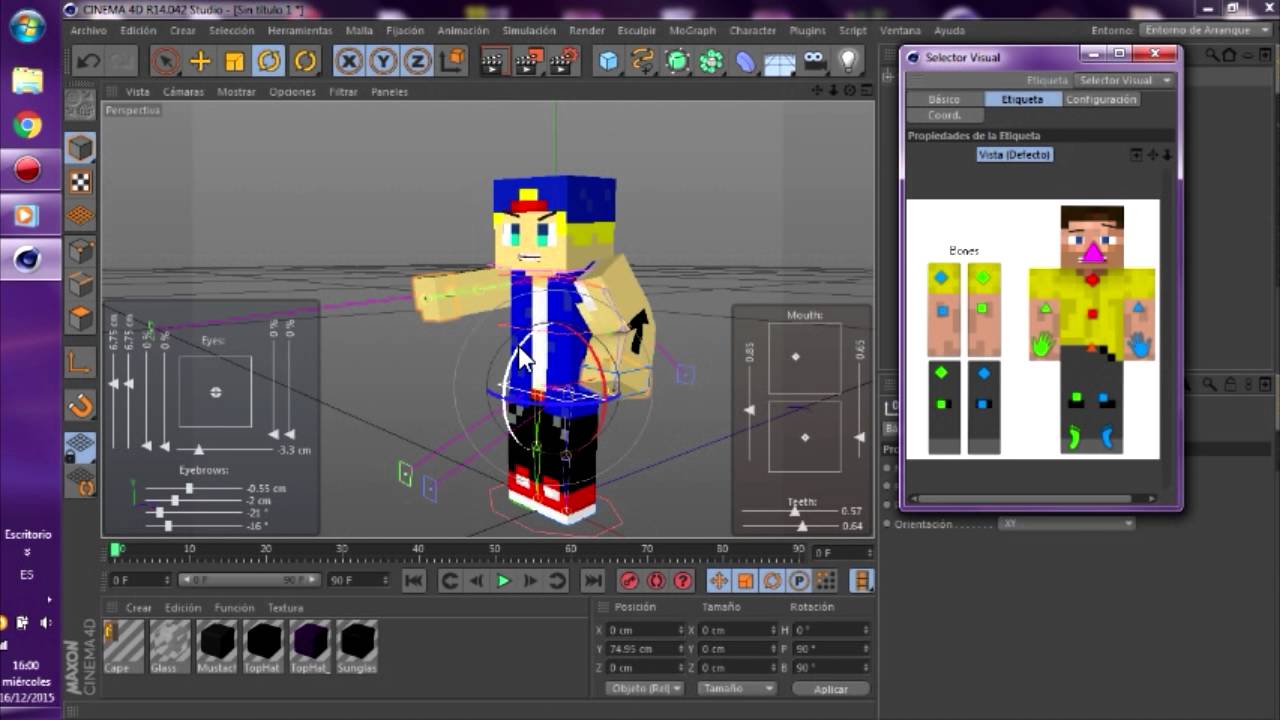The image size is (1280, 720).
Task: Activate the highlighted Rotate tool
Action: point(268,62)
